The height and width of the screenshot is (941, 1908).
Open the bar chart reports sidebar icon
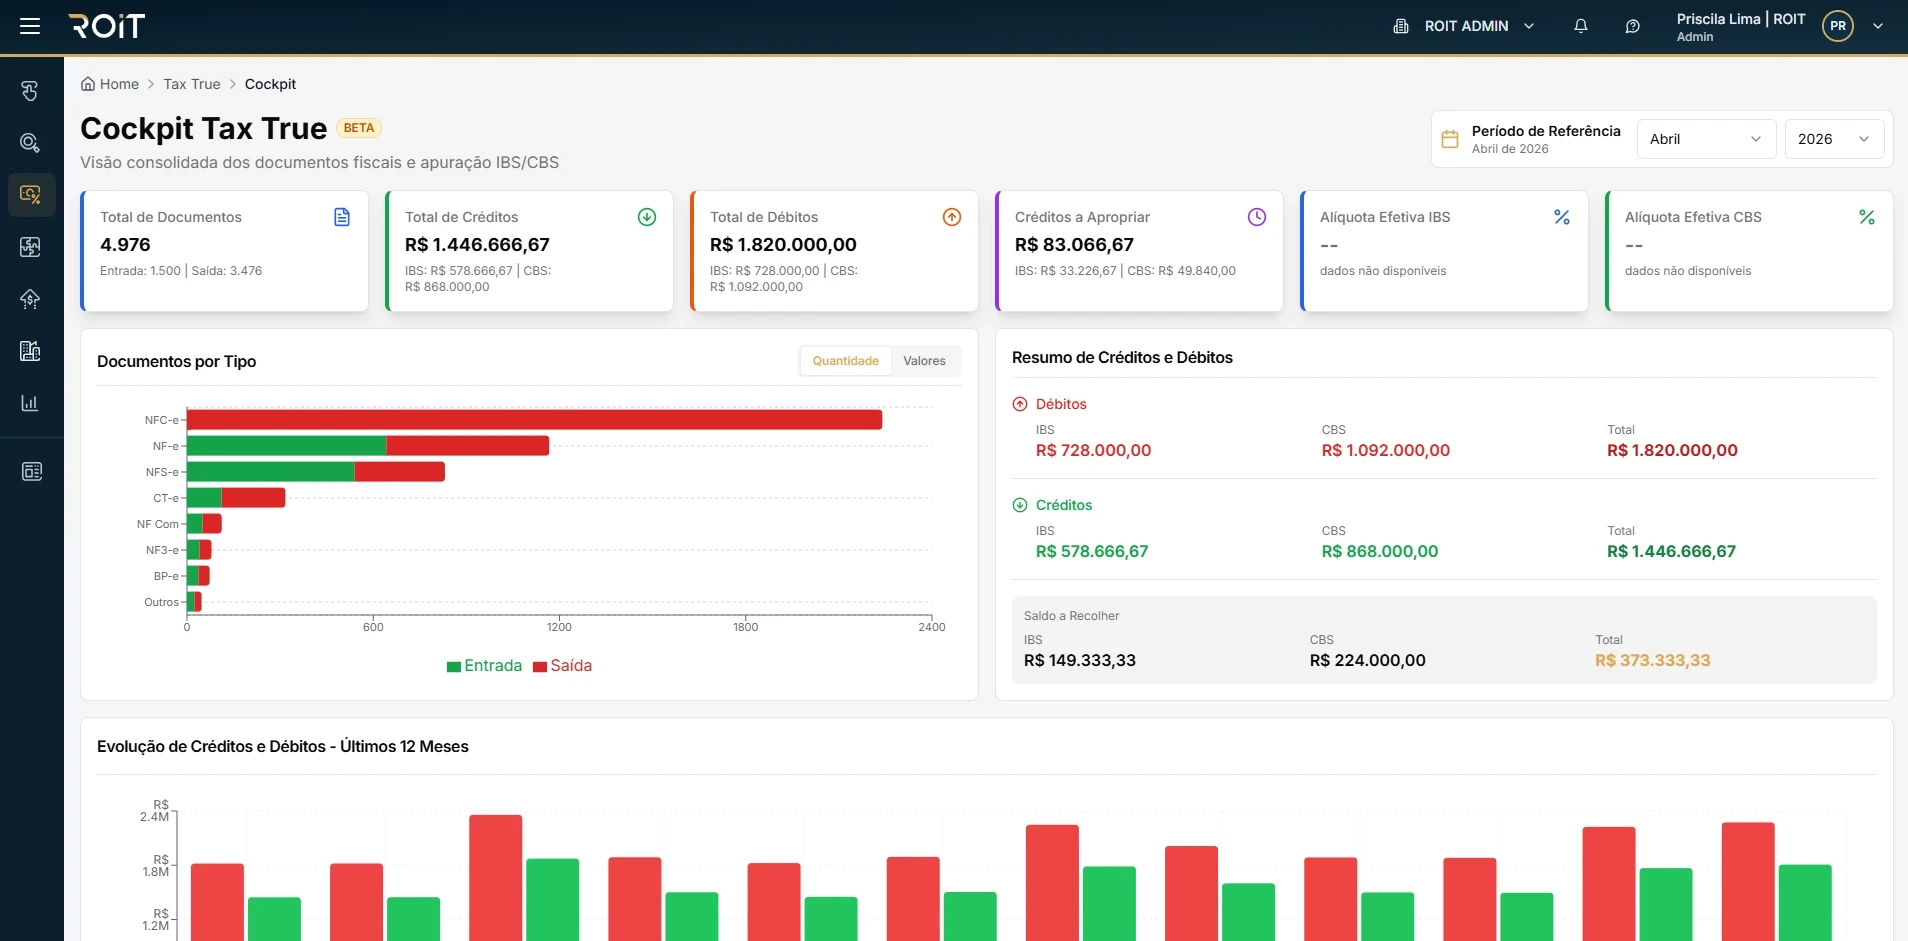(30, 403)
